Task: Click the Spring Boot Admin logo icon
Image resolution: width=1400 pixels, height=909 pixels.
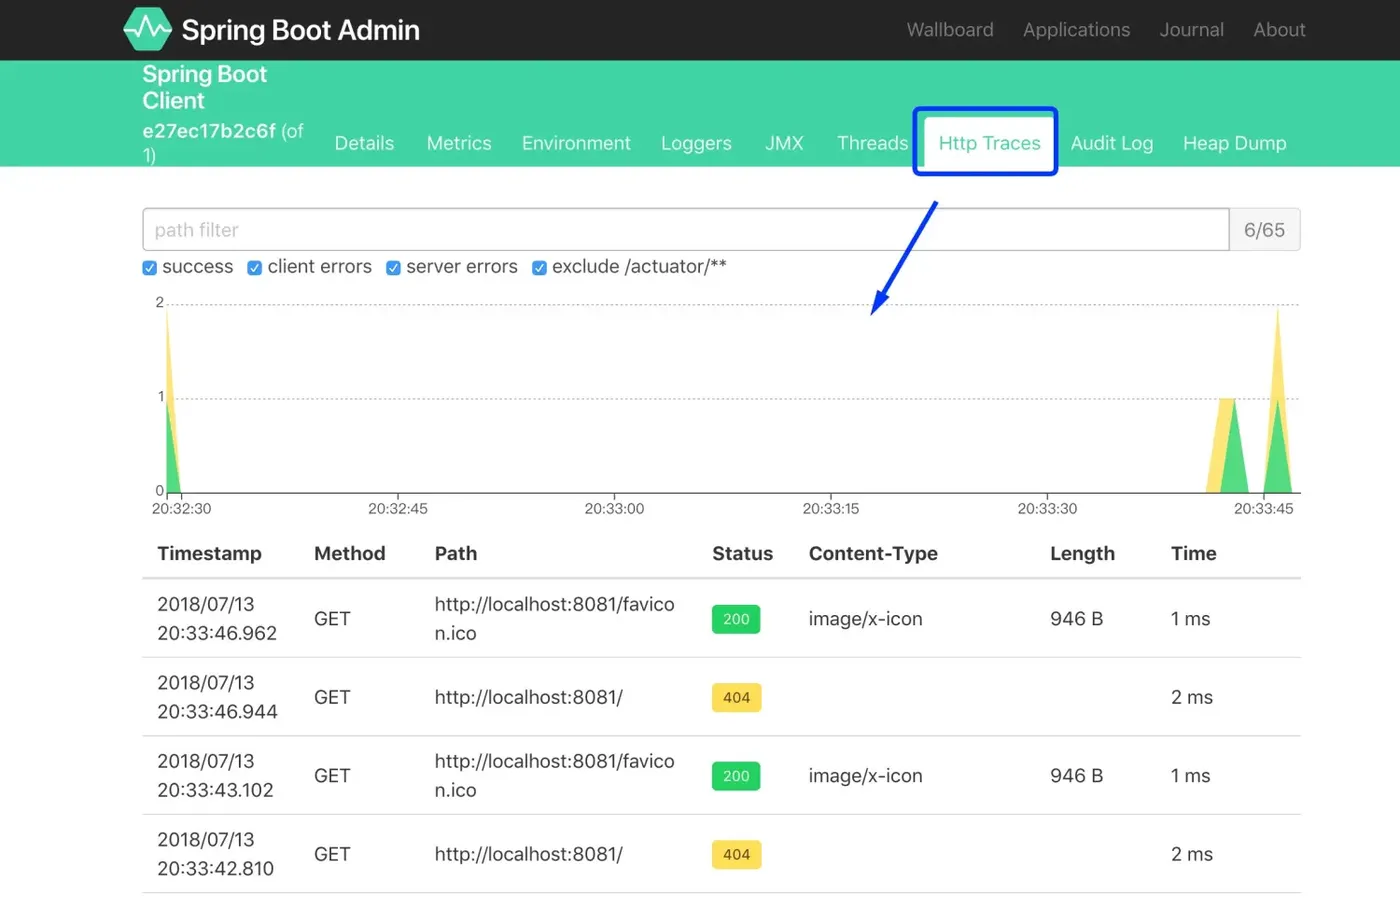Action: pyautogui.click(x=147, y=29)
